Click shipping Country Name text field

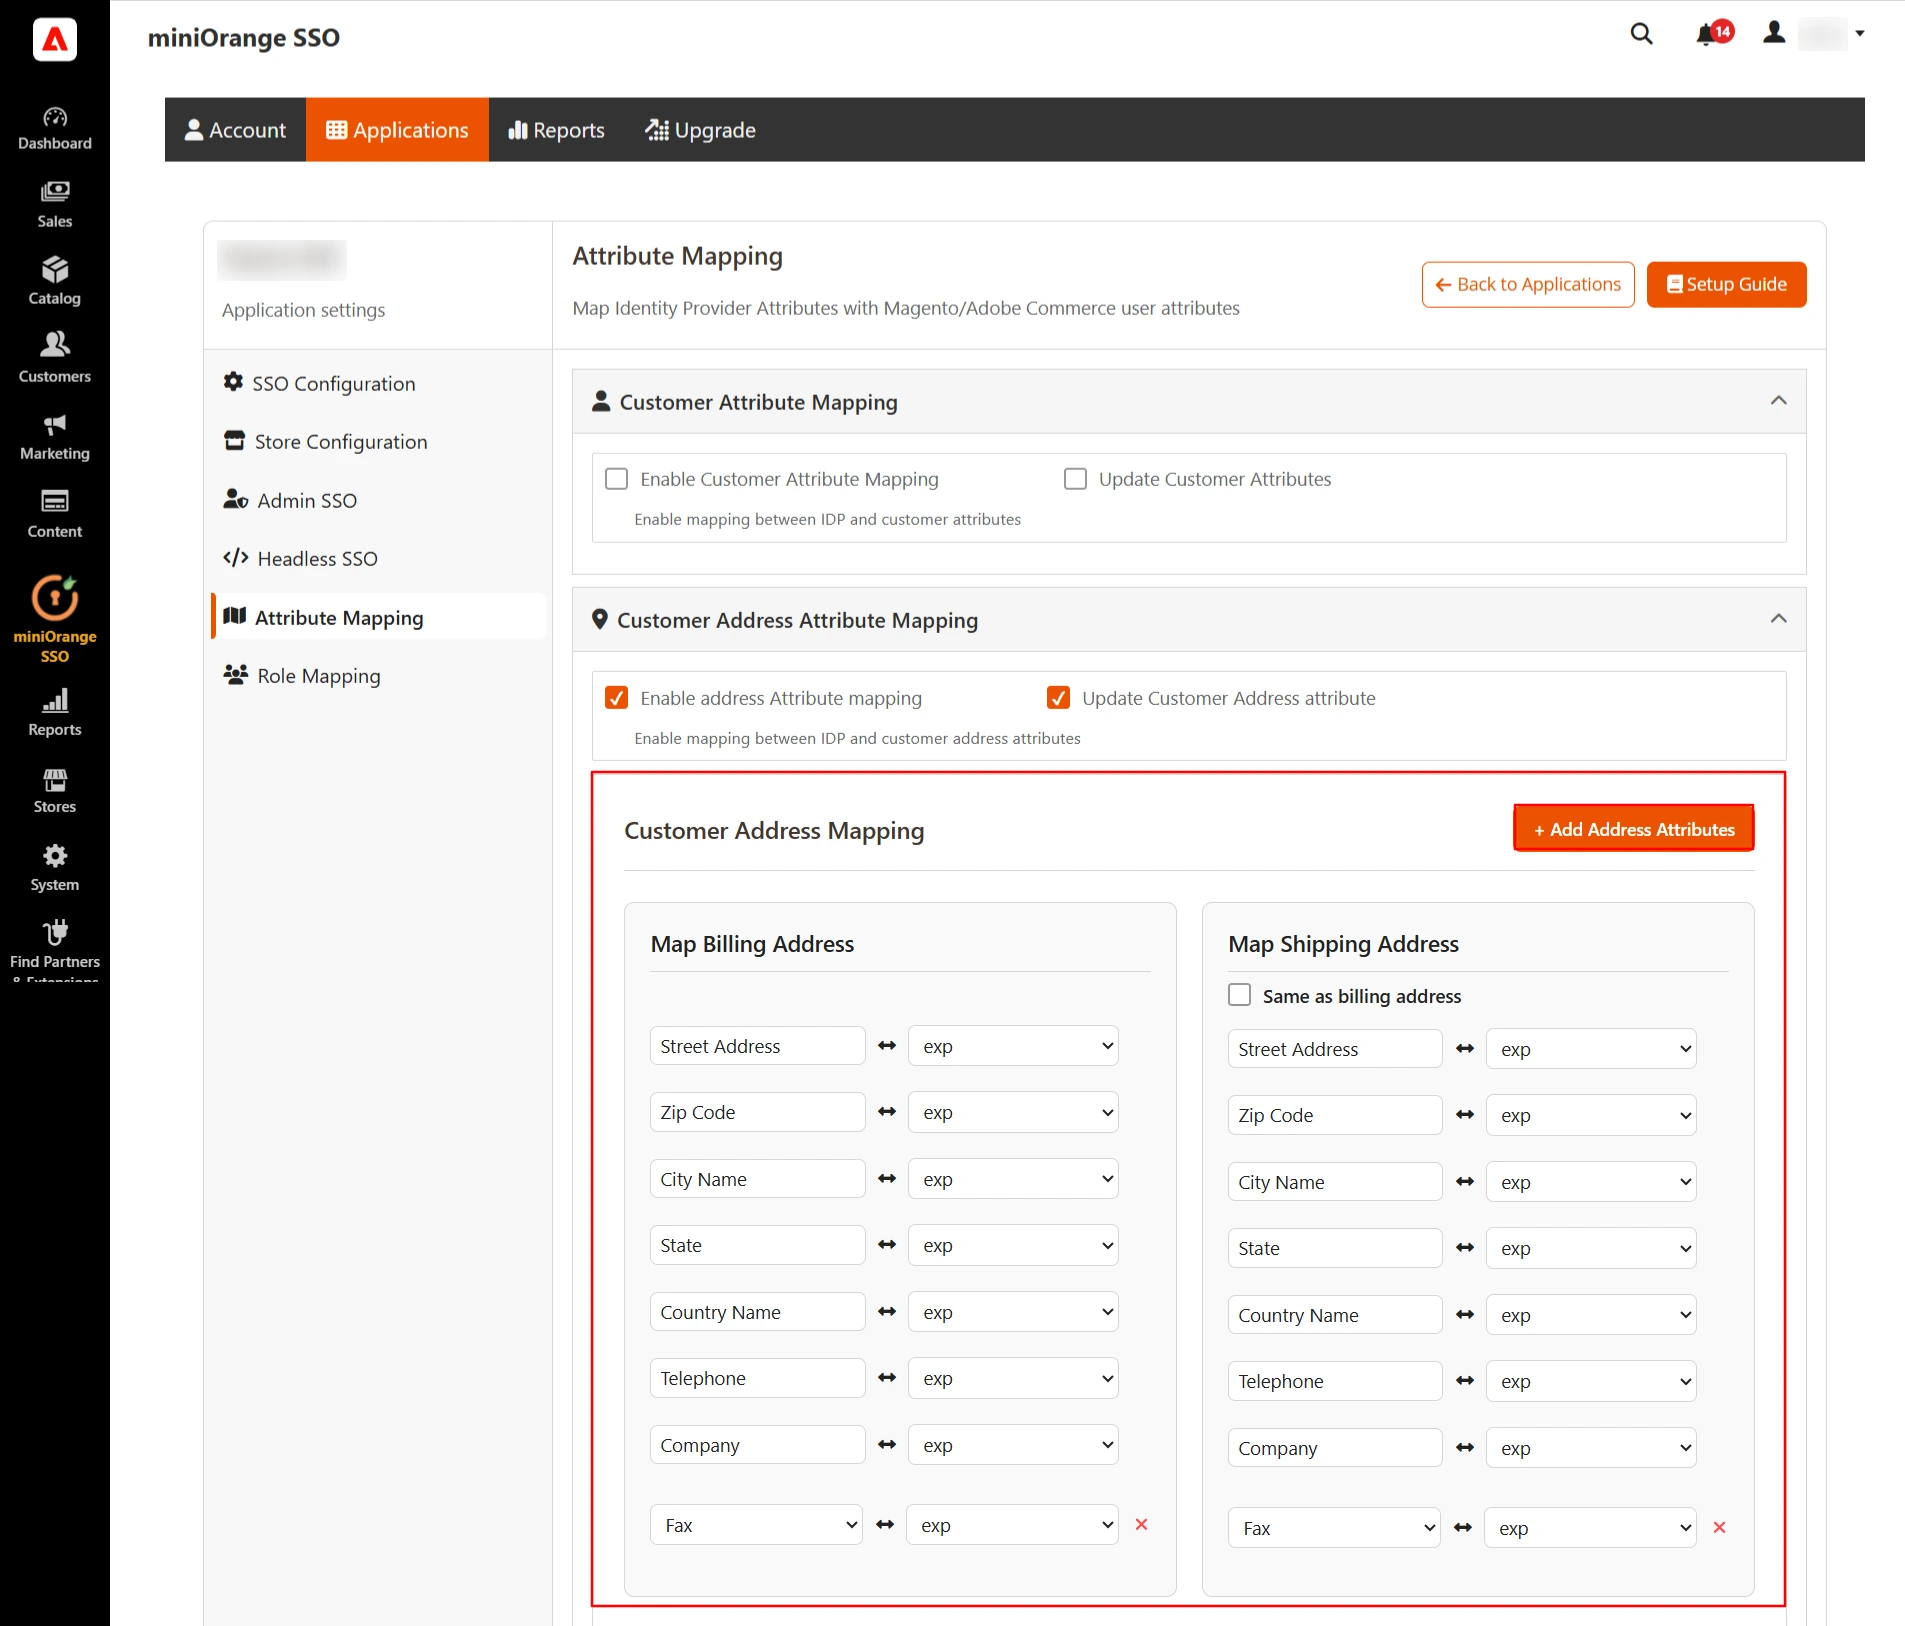tap(1335, 1315)
